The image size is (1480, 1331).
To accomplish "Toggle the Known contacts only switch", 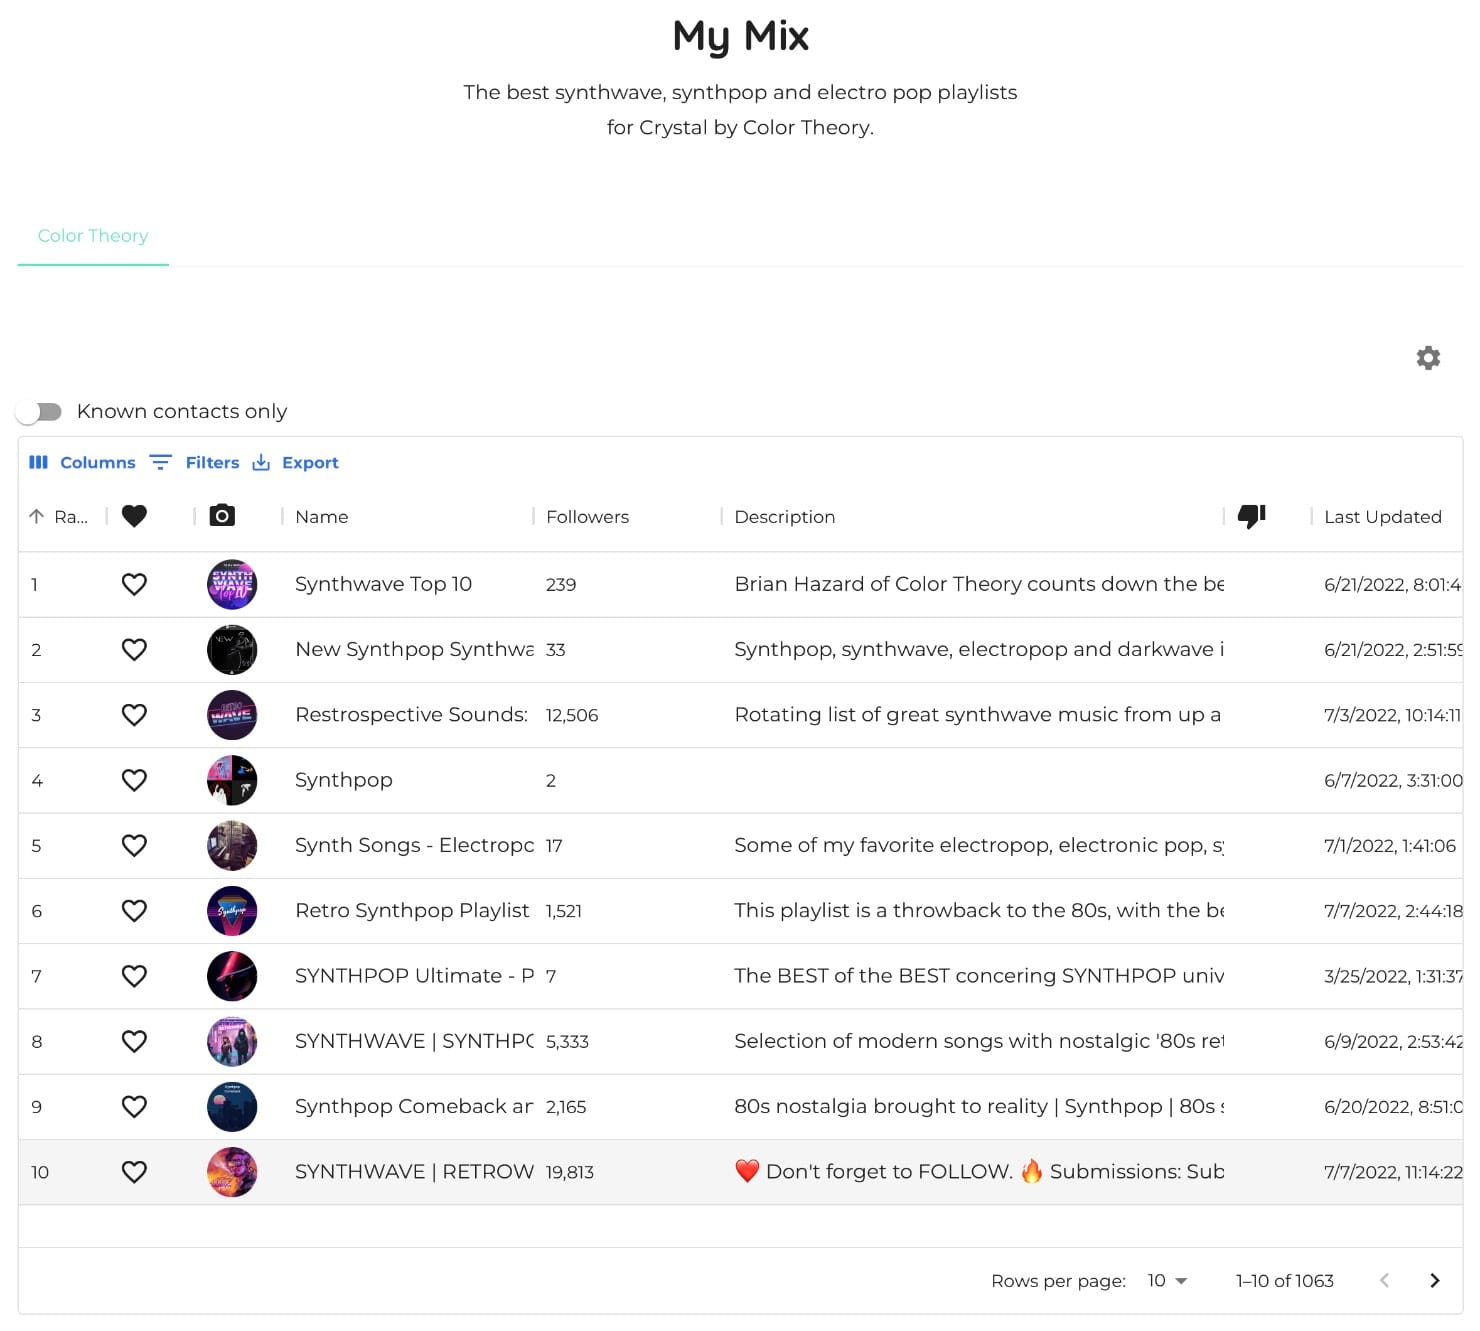I will coord(39,412).
